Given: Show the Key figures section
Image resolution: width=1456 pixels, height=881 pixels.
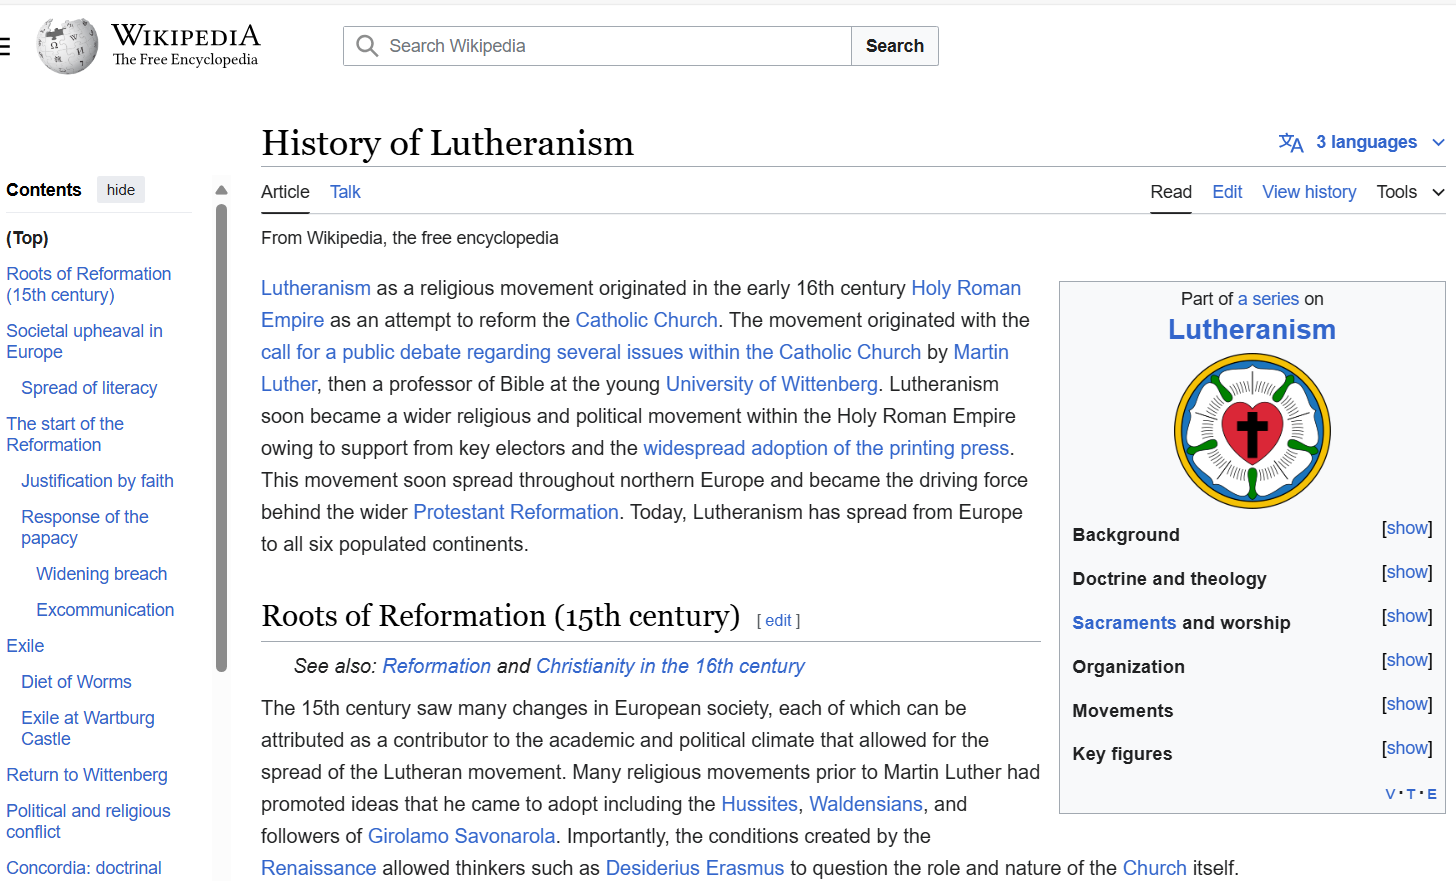Looking at the screenshot, I should [1407, 748].
